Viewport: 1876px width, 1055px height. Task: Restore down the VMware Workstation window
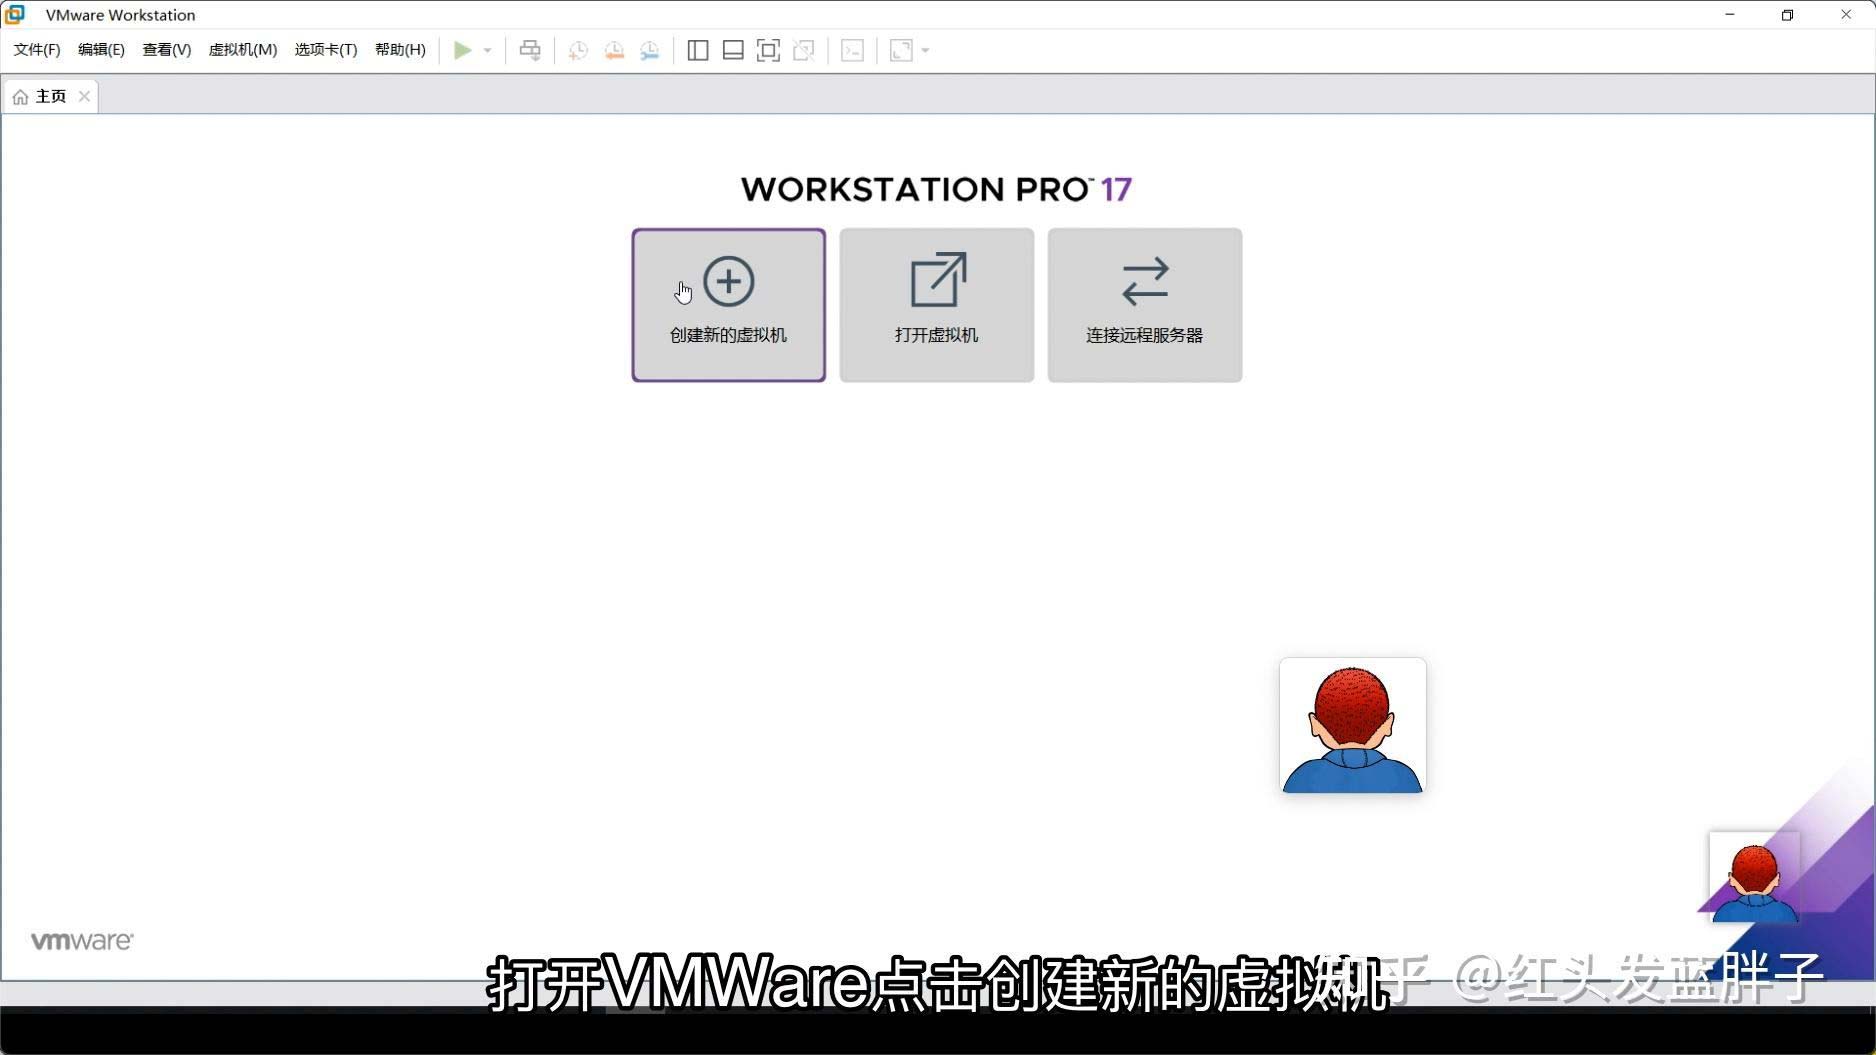(1788, 15)
